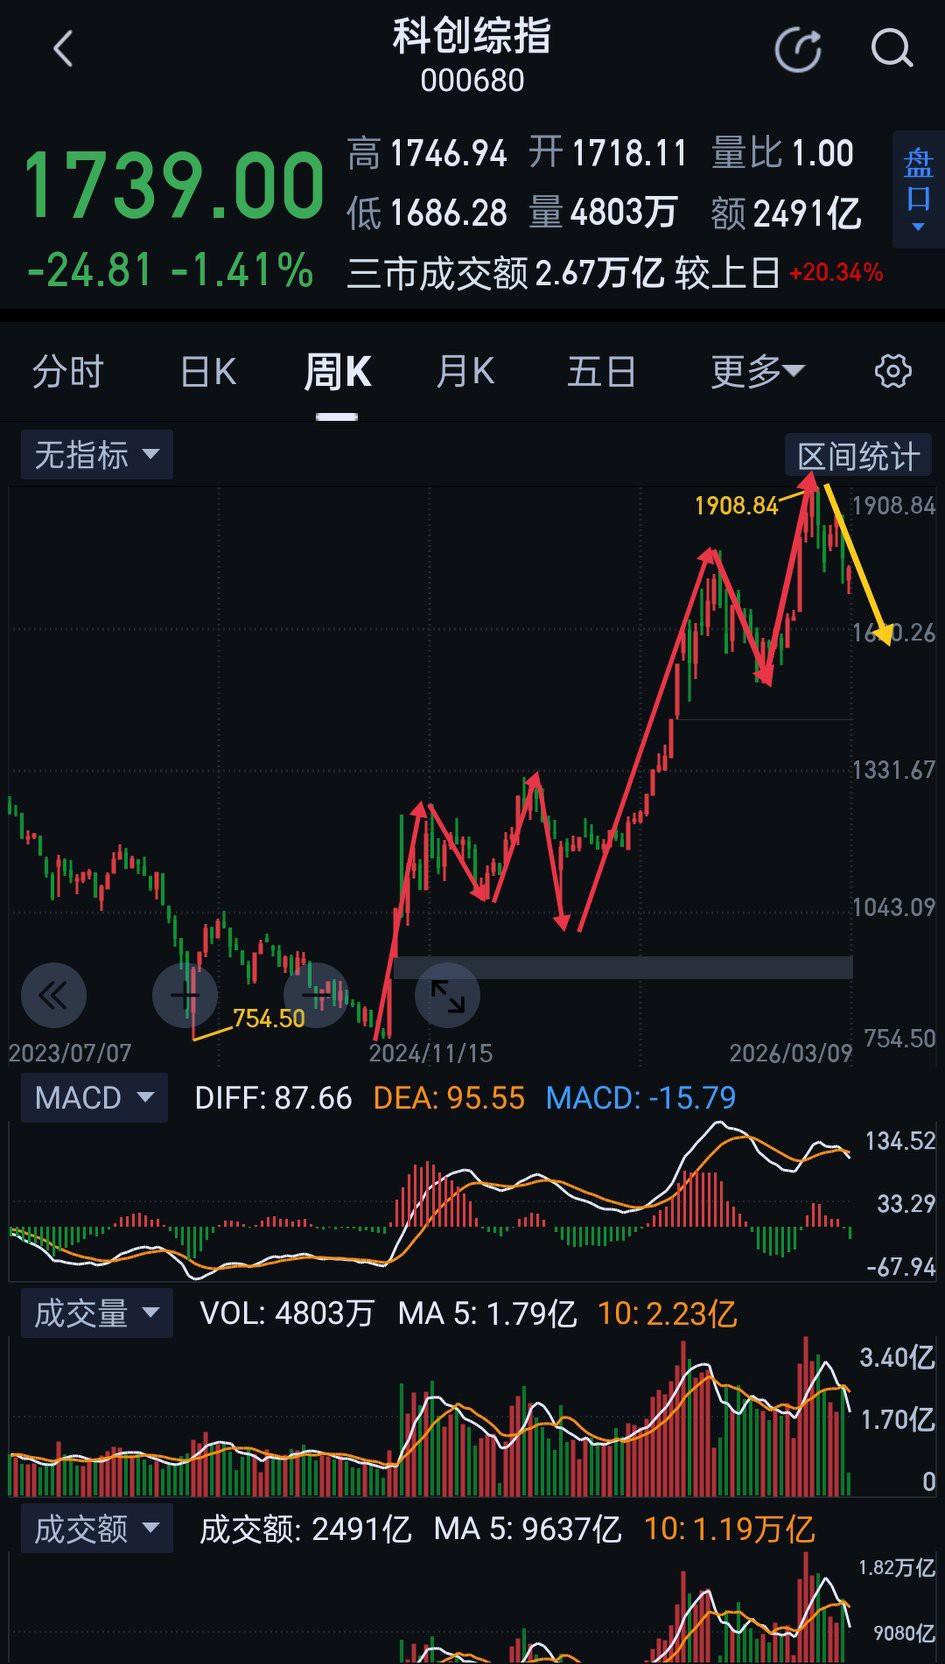
Task: Open the 成交额 indicator dropdown
Action: click(x=97, y=1529)
